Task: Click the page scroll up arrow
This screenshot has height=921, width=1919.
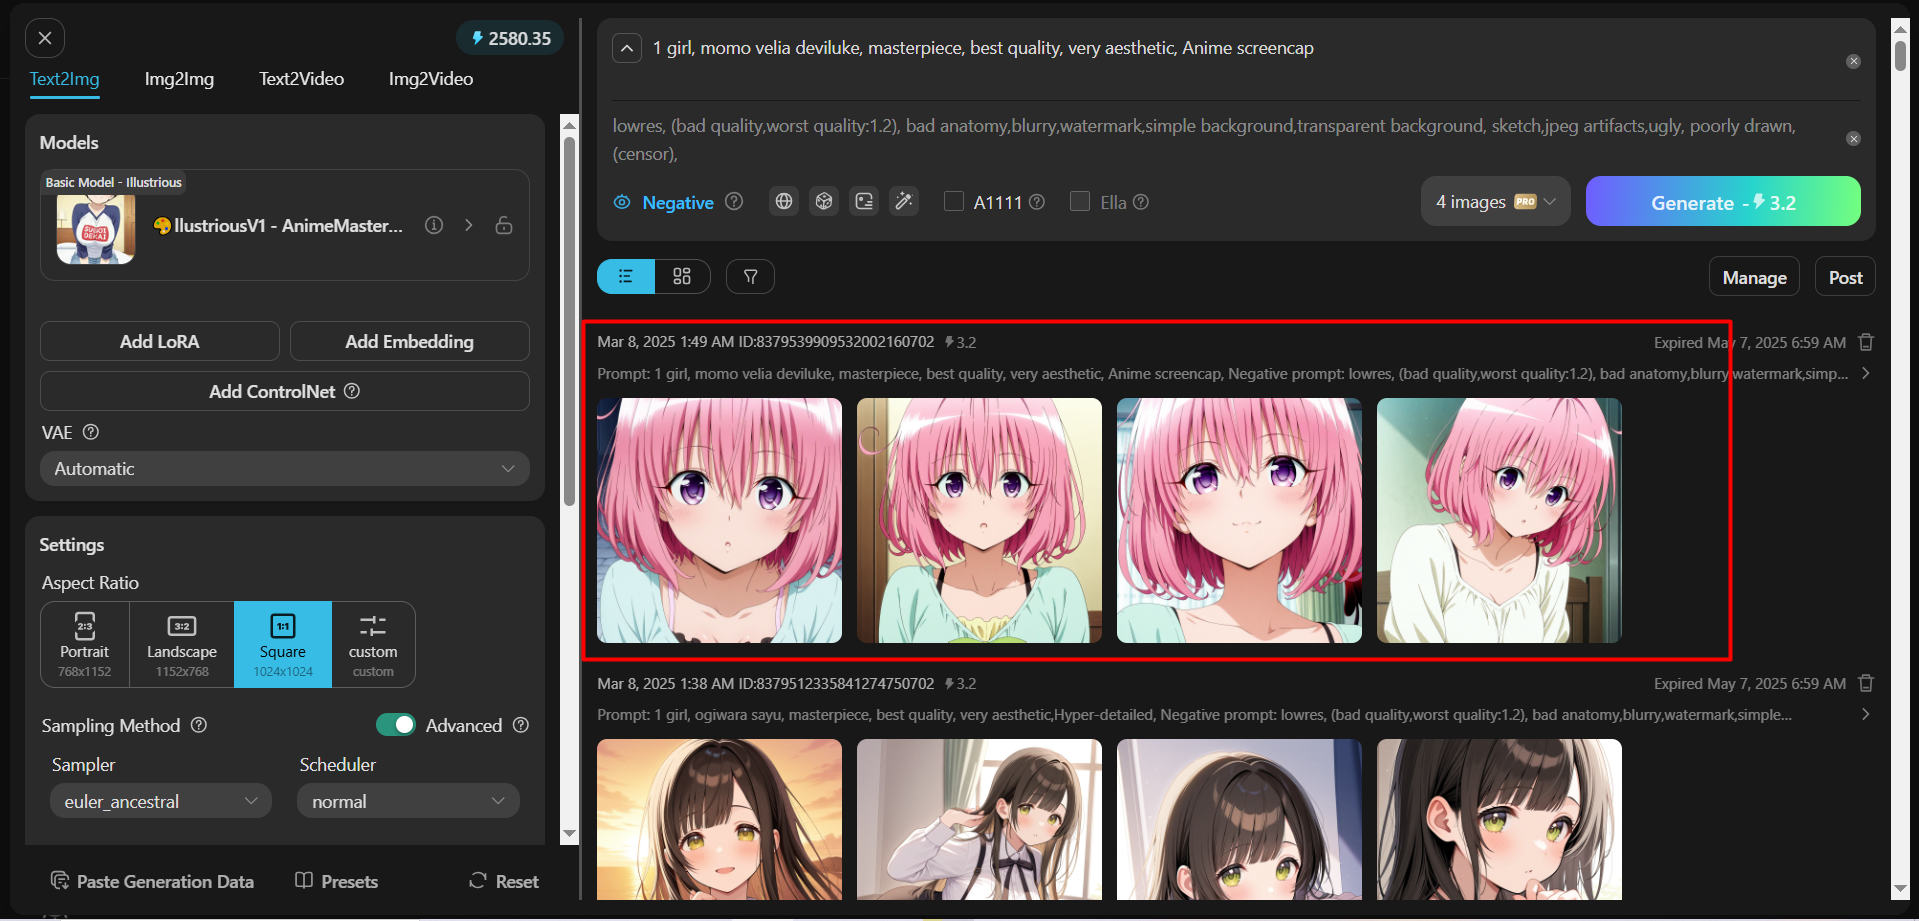Action: [x=1900, y=28]
